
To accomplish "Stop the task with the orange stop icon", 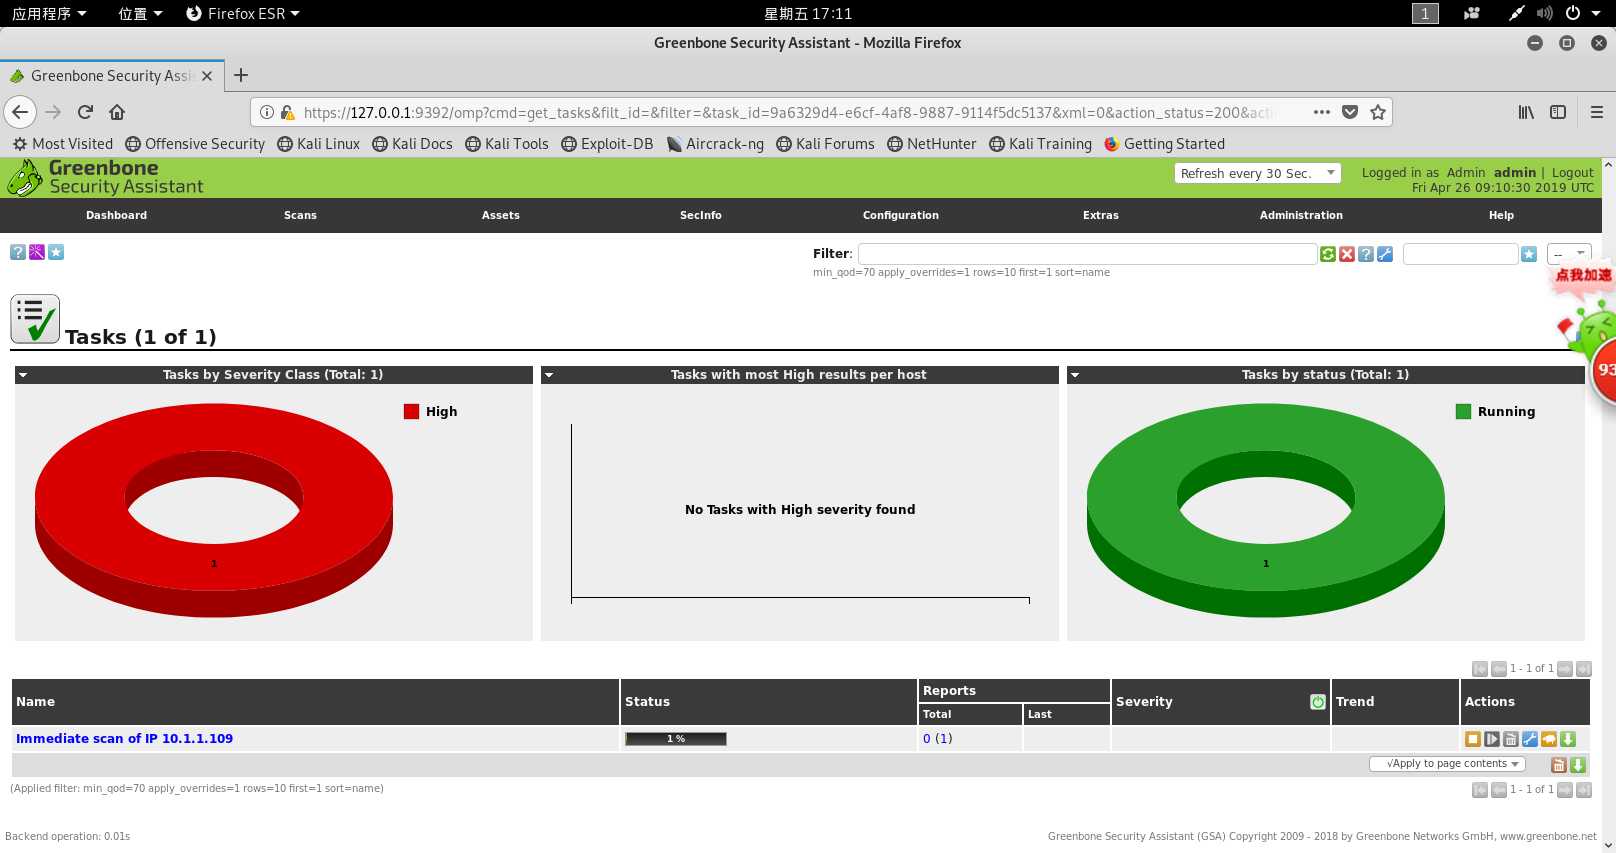I will click(x=1473, y=739).
